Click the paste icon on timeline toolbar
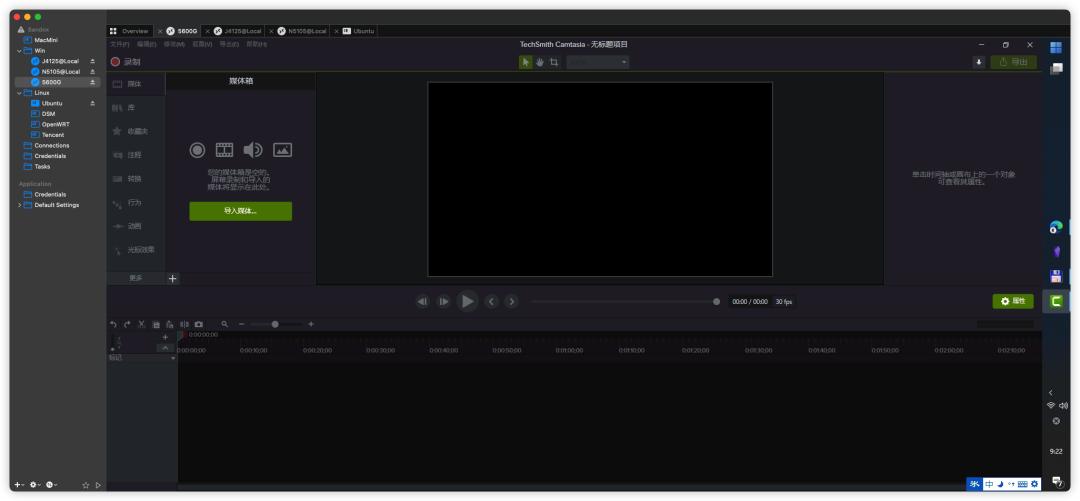Screen dimensions: 1080x501 (x=169, y=324)
